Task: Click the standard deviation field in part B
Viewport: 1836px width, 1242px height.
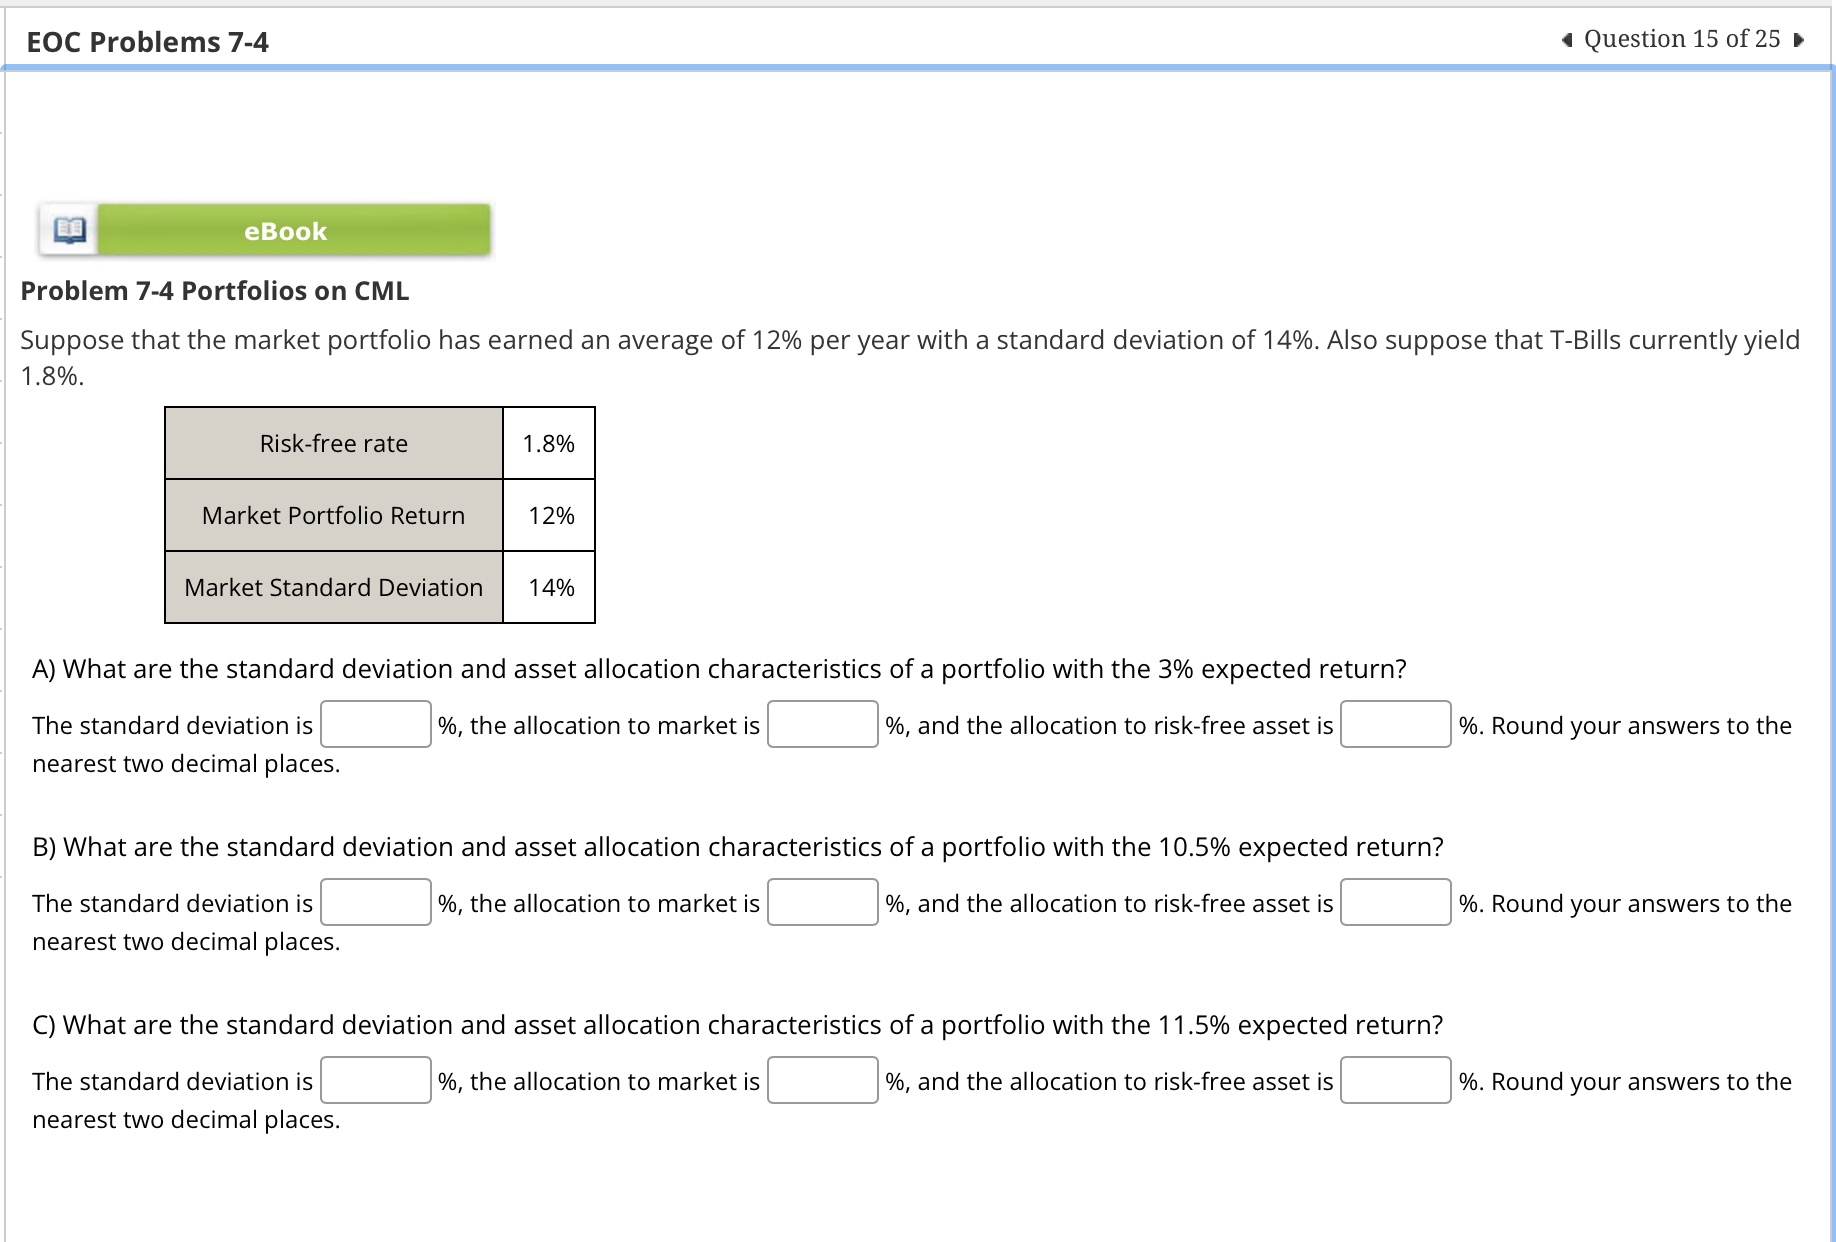Action: [374, 902]
